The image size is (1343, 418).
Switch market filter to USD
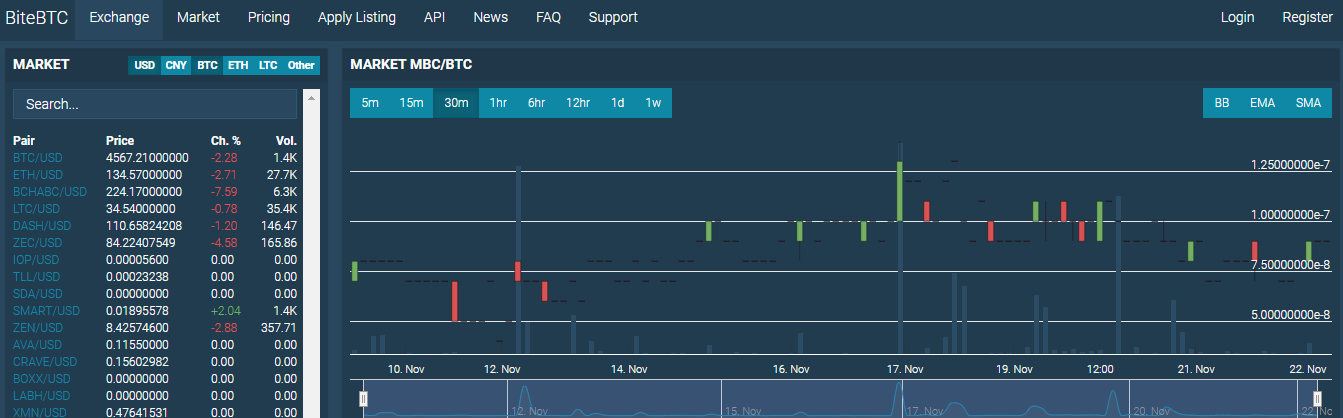point(145,65)
